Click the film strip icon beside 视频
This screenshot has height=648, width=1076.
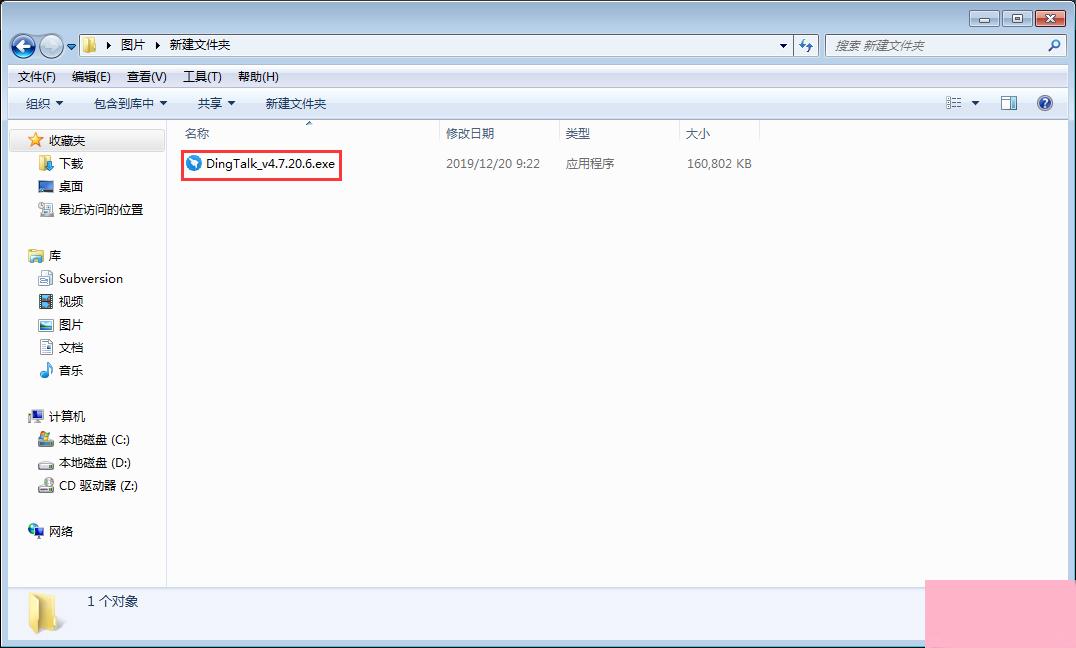(x=46, y=301)
